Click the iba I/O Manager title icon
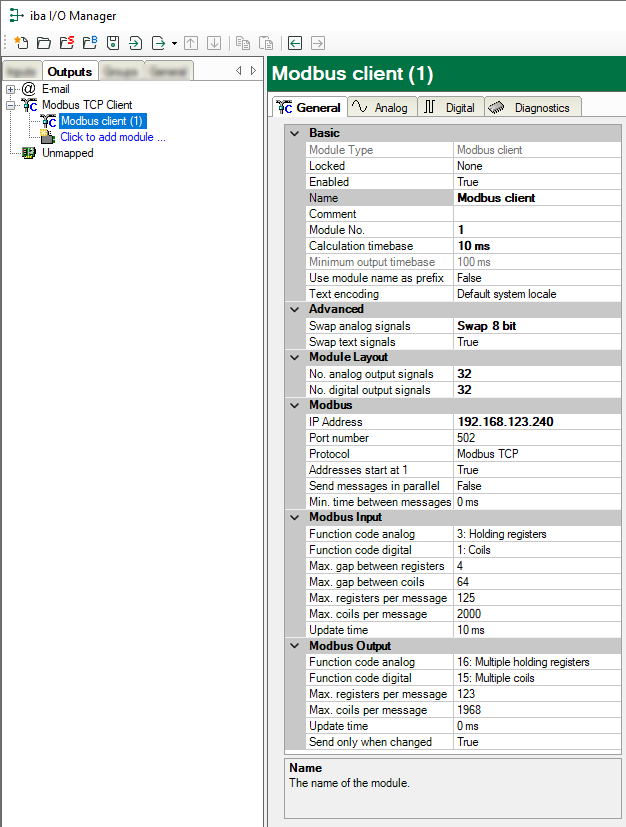 pos(16,15)
